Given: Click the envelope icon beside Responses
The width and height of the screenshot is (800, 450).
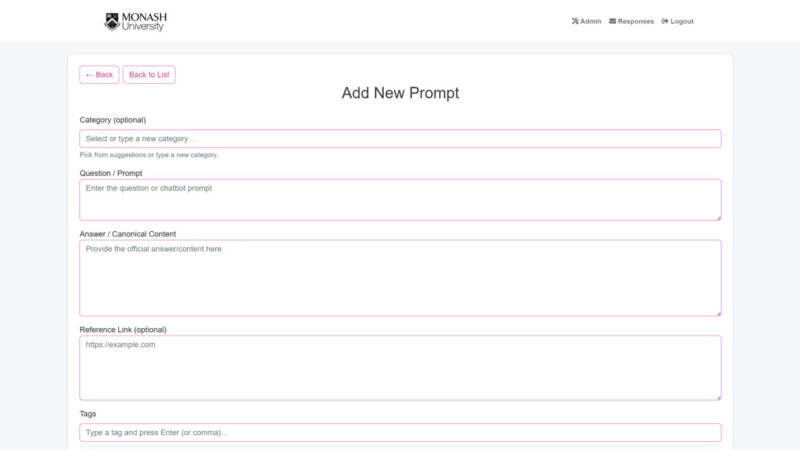Looking at the screenshot, I should coord(613,21).
